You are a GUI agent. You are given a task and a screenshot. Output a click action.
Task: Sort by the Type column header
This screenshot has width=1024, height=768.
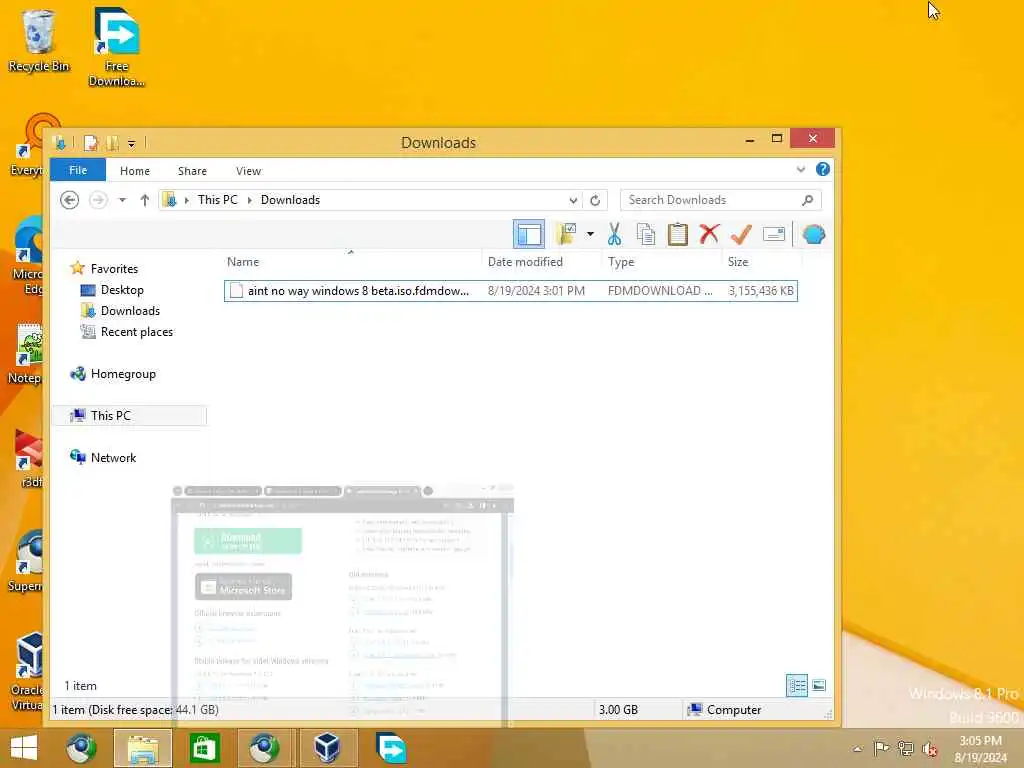621,262
